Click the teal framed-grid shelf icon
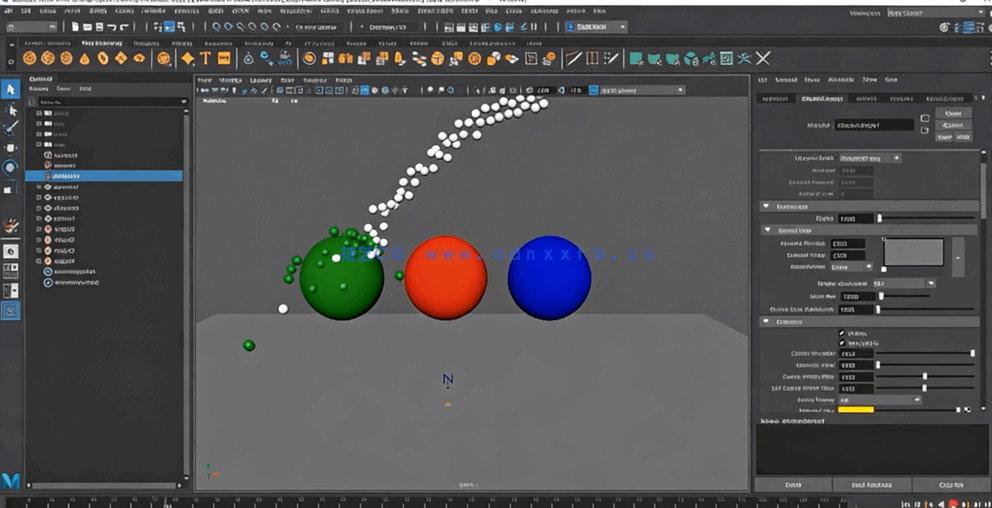This screenshot has height=508, width=992. [x=726, y=59]
